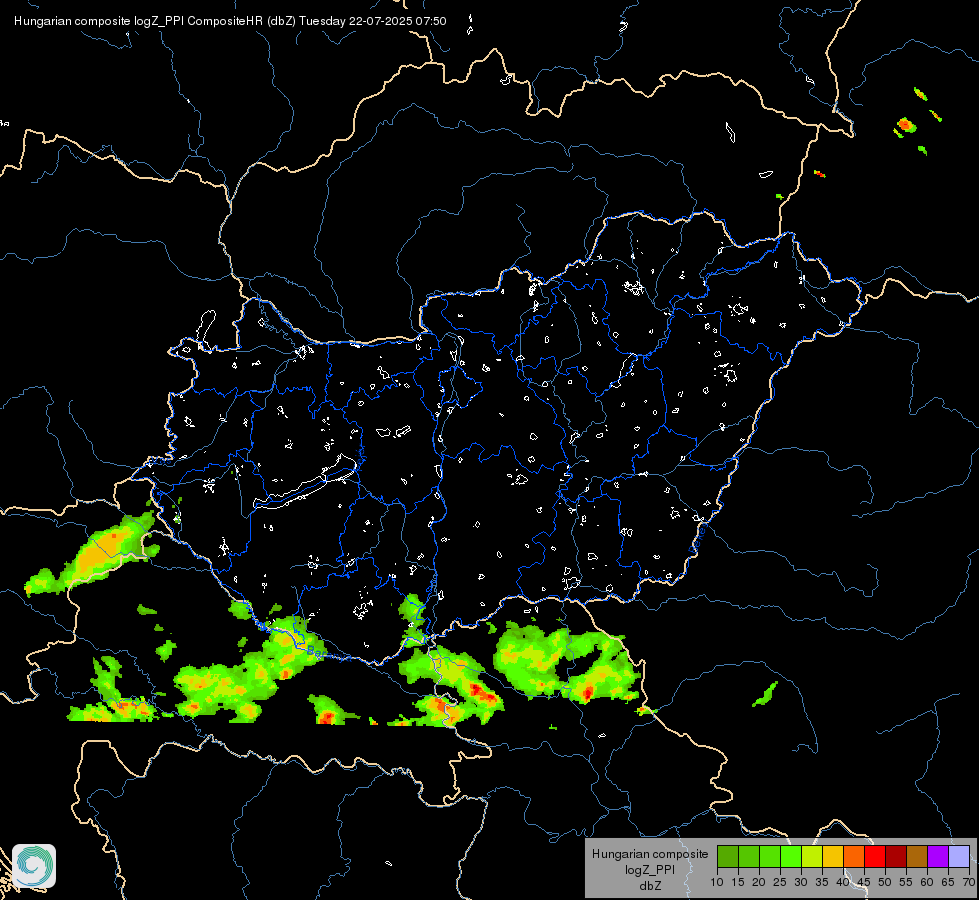Select the 20–25 dBZ green swatch

tap(770, 856)
